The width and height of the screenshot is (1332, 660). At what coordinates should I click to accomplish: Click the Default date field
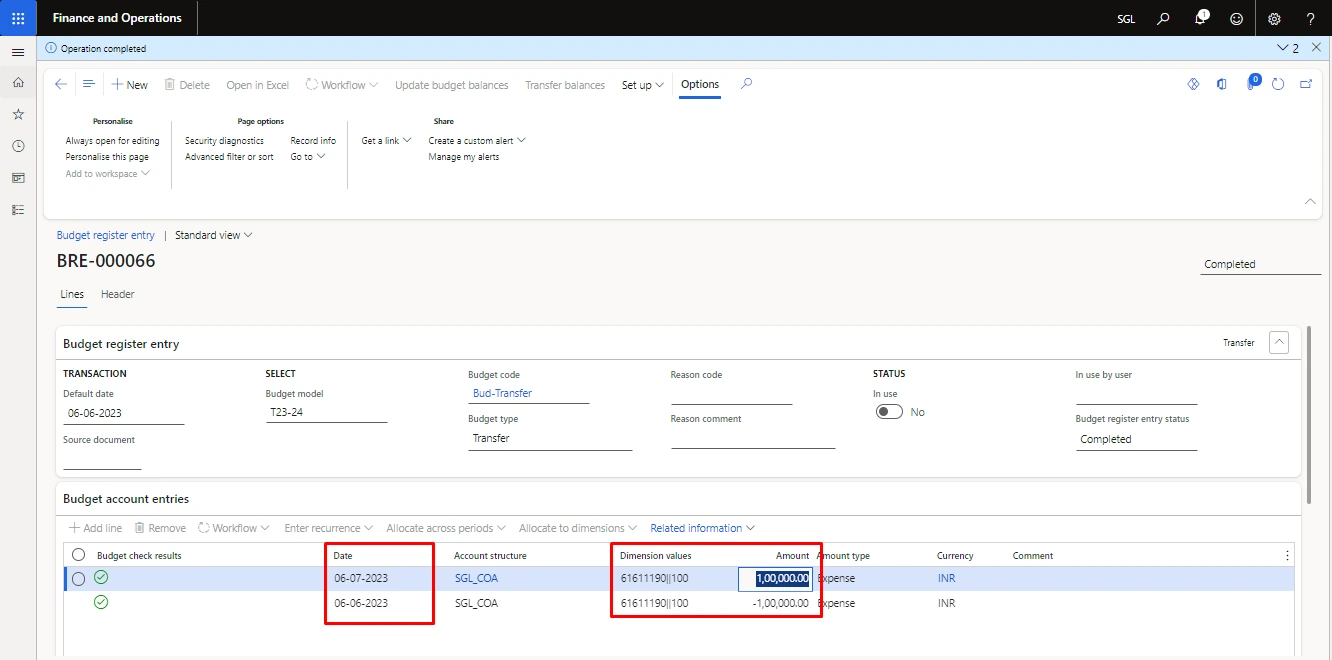point(124,413)
